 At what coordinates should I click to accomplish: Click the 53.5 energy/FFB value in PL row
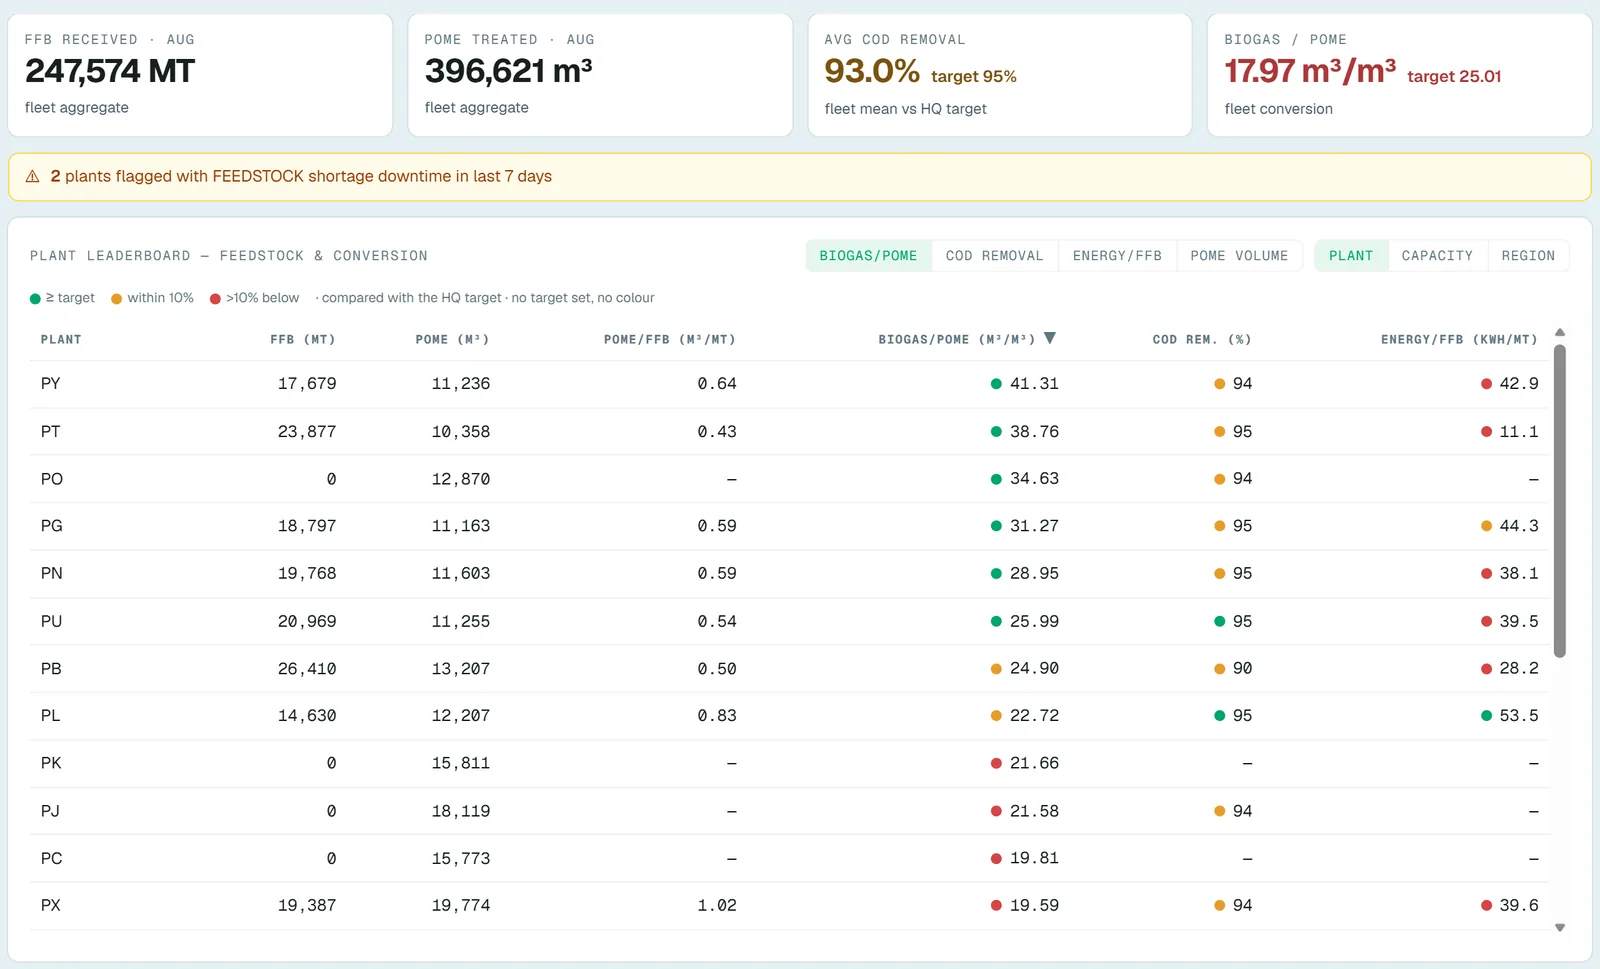pos(1519,716)
